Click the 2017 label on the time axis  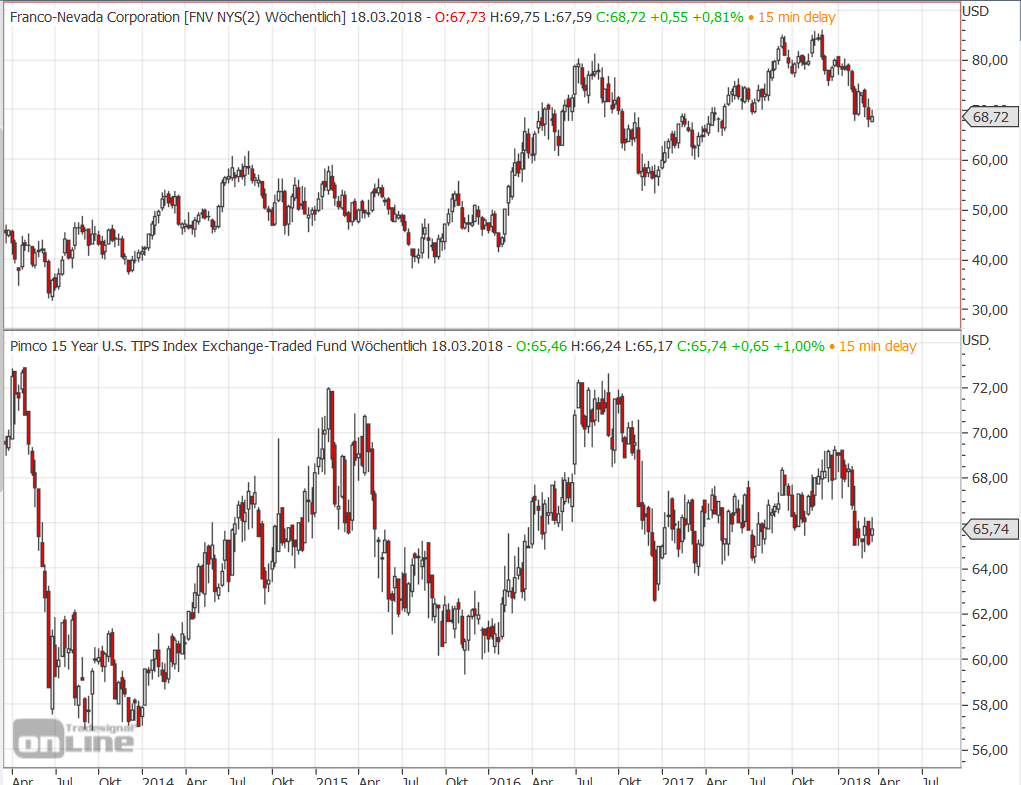pos(678,780)
